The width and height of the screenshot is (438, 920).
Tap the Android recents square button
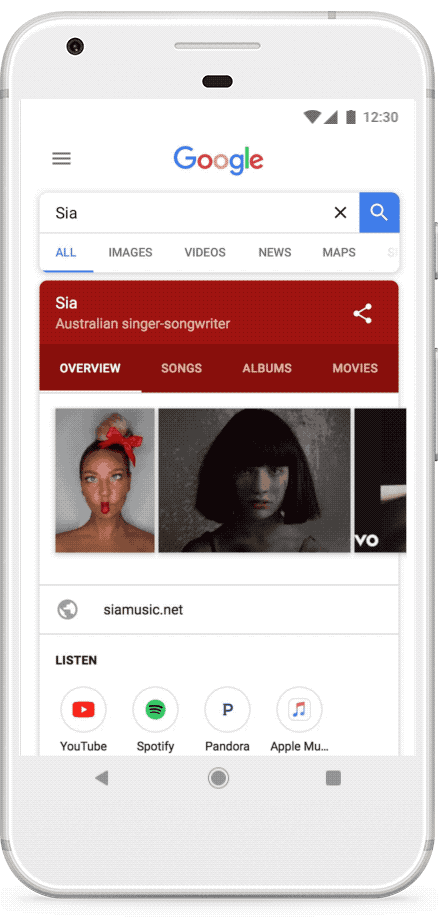click(333, 778)
